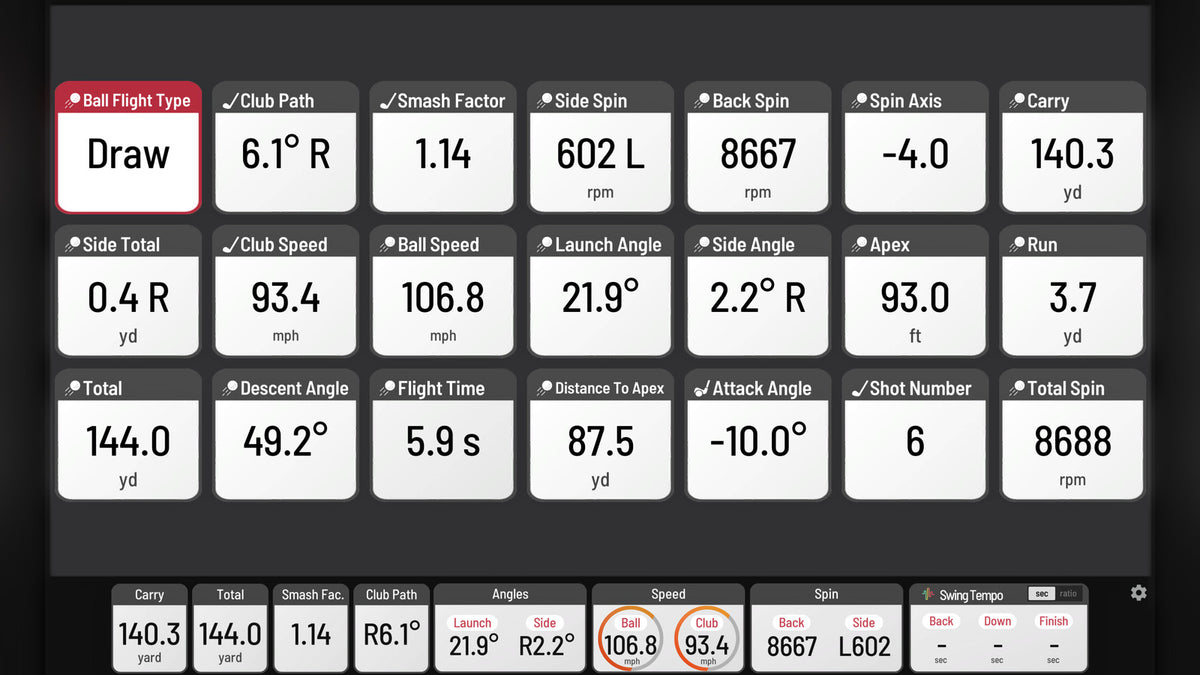The width and height of the screenshot is (1200, 675).
Task: Select the 6.1° R club path value
Action: 286,154
